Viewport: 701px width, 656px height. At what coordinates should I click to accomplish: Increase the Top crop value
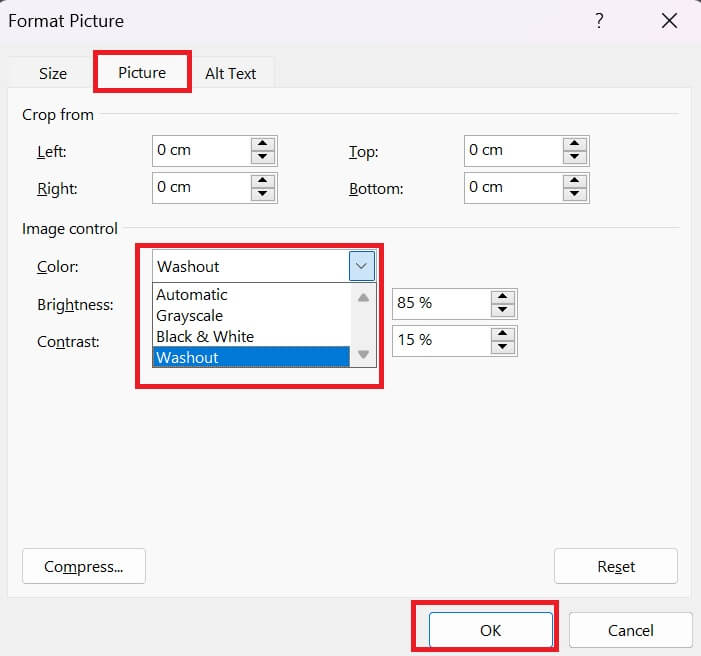click(x=574, y=144)
